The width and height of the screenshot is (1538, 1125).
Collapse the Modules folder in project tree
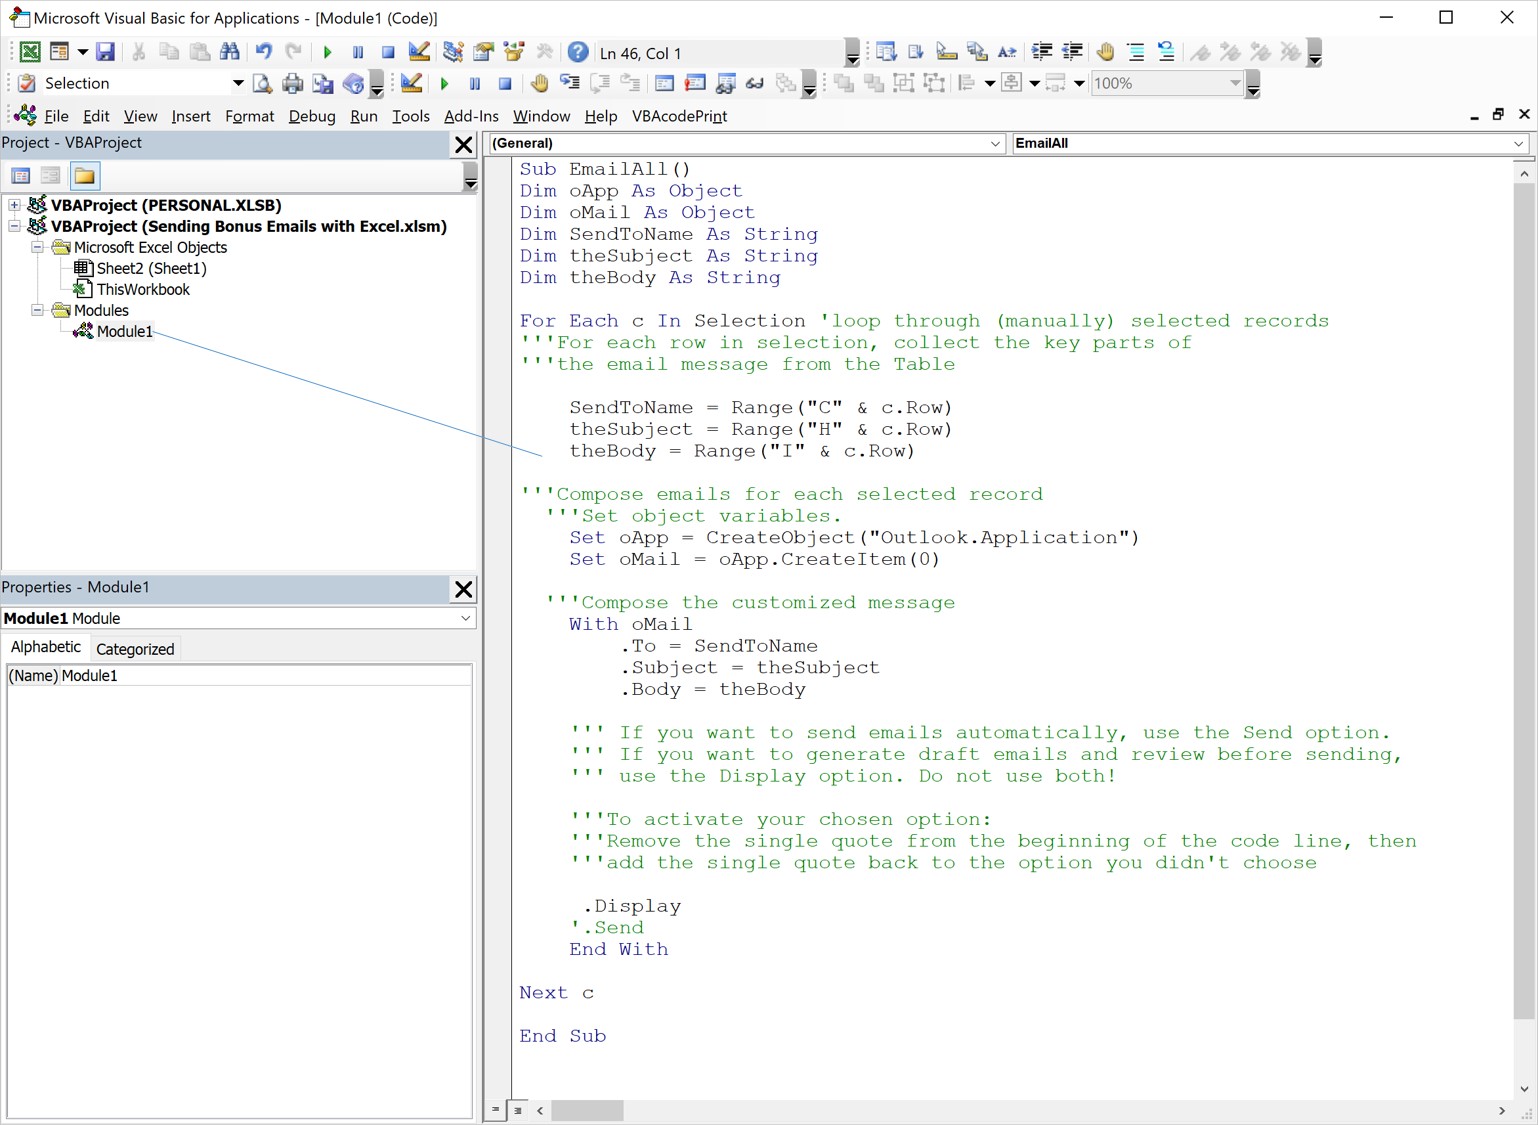37,310
